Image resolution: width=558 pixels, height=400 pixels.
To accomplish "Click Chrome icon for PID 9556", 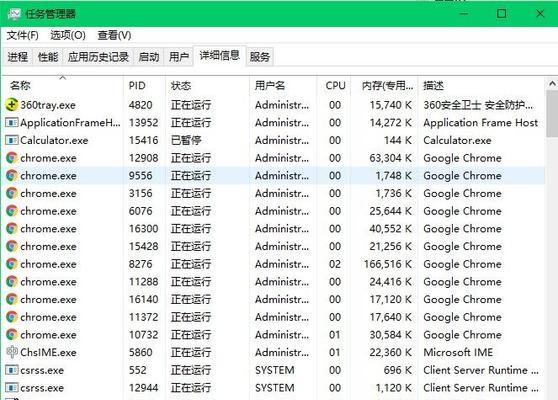I will [12, 175].
